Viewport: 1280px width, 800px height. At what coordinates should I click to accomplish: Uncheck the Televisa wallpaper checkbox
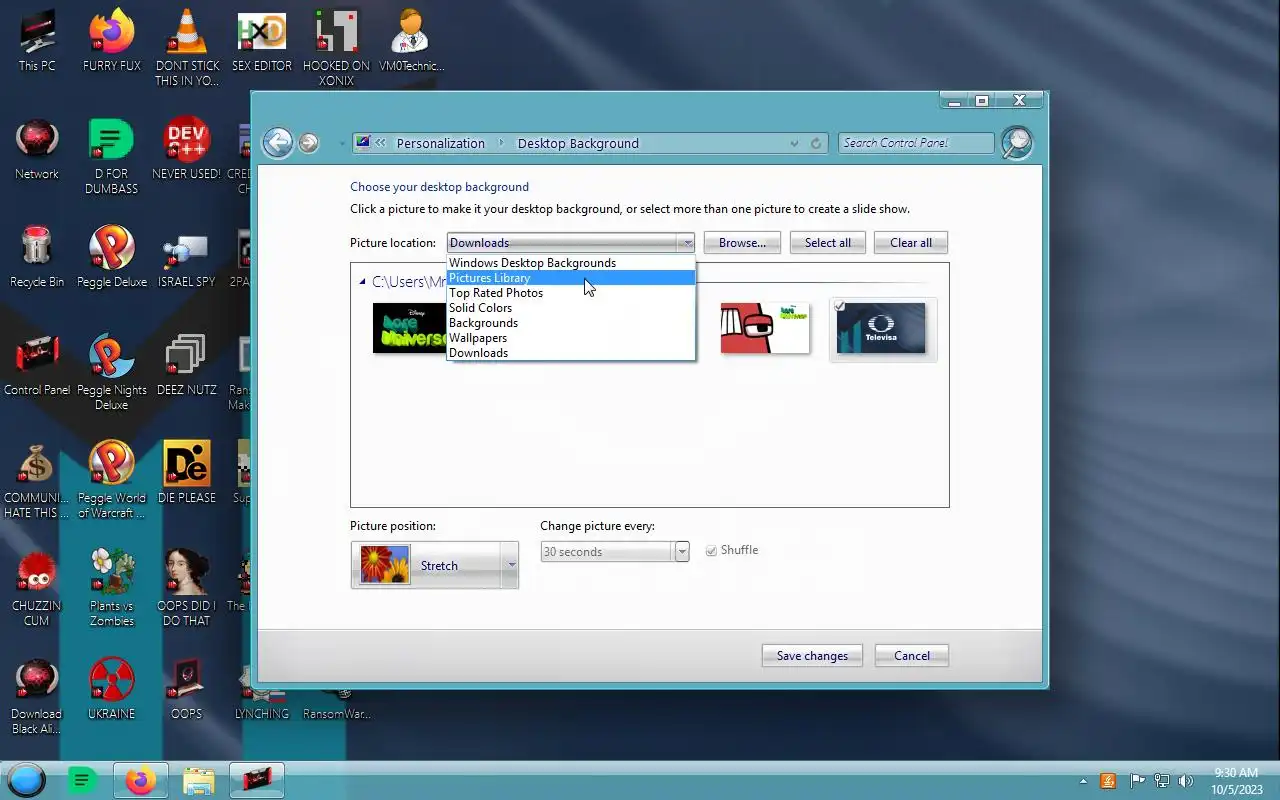pos(840,306)
